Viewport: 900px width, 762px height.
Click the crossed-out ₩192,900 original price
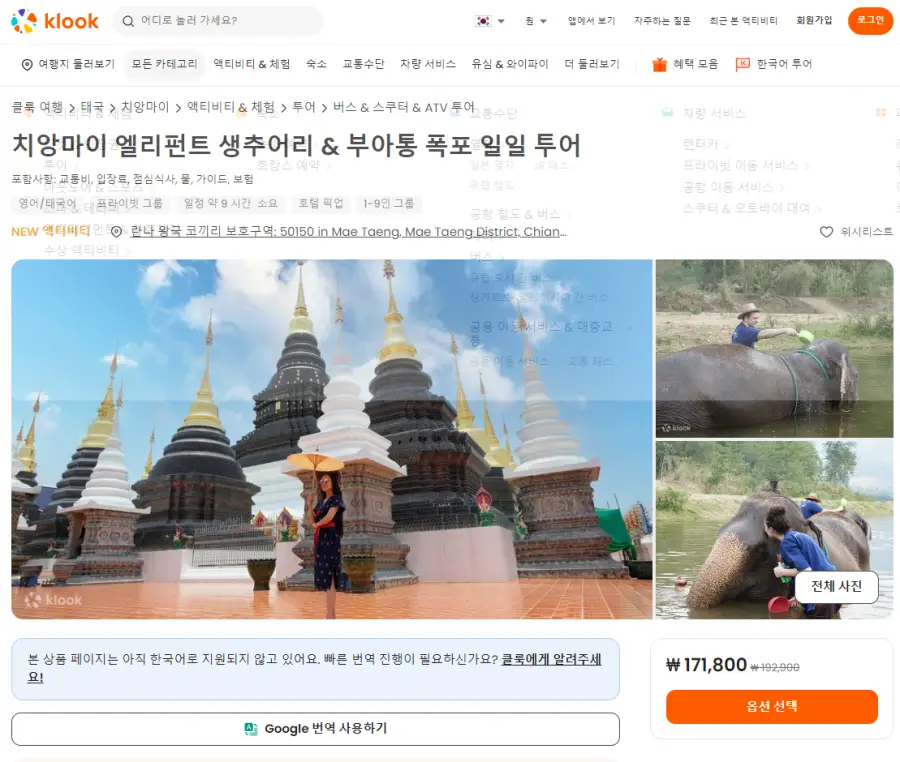pos(775,667)
